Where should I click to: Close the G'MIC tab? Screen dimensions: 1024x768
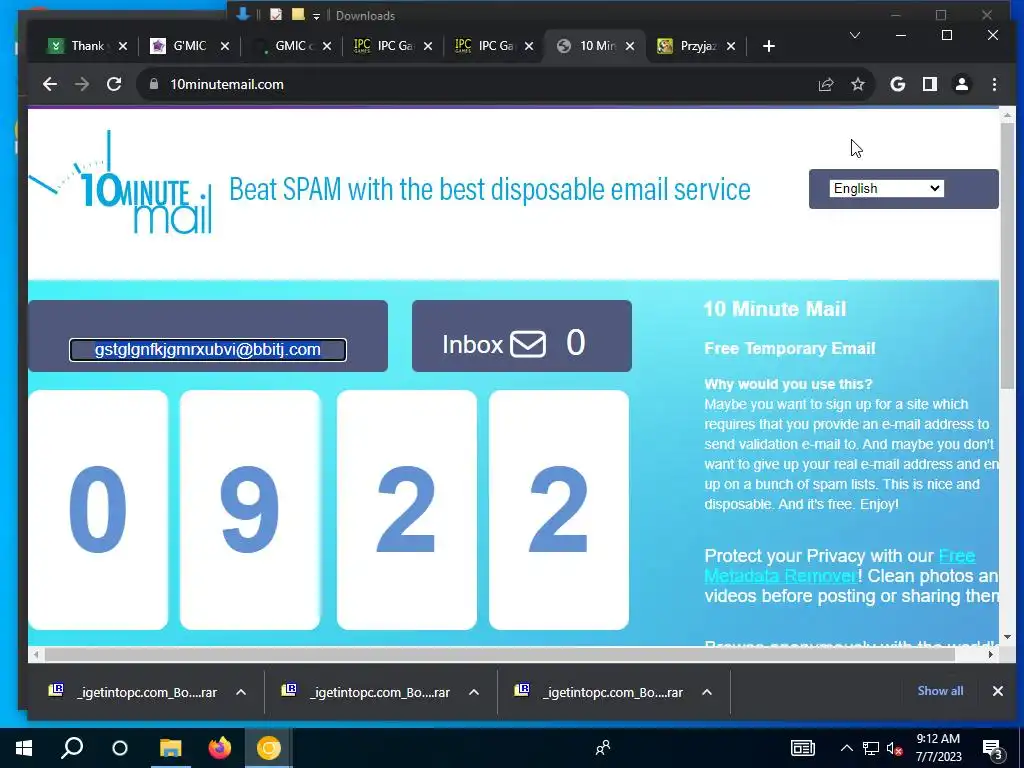[x=225, y=46]
